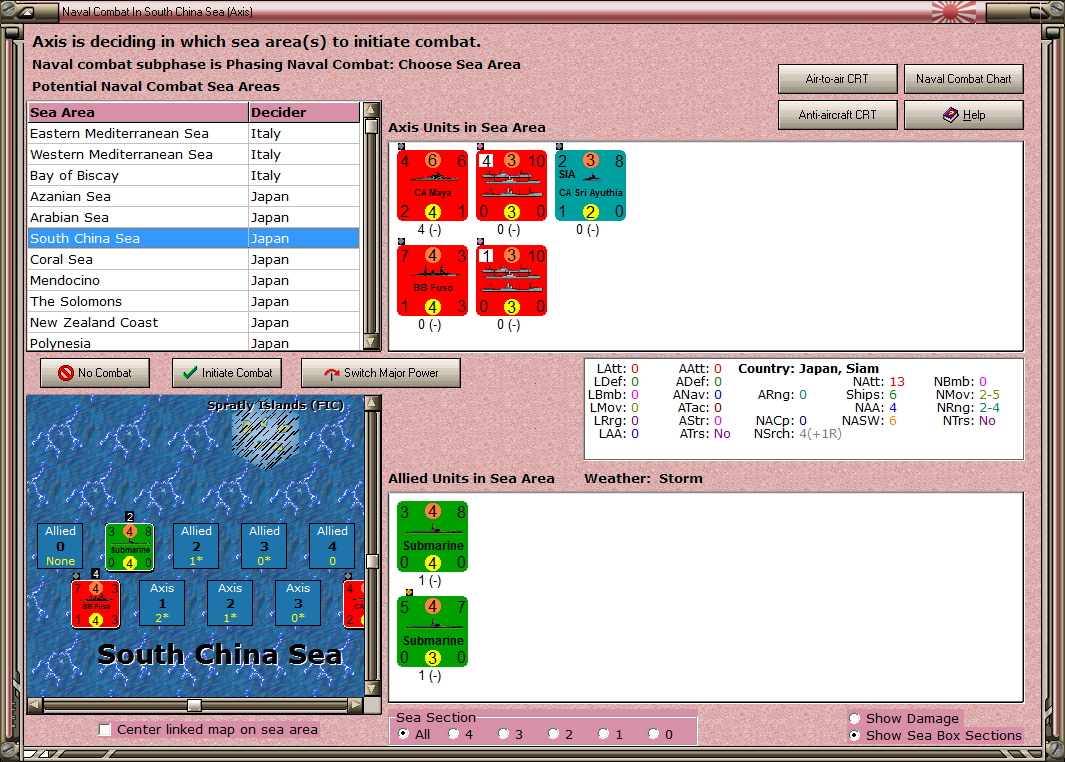Select Sea Section 3 radio button

click(x=503, y=733)
